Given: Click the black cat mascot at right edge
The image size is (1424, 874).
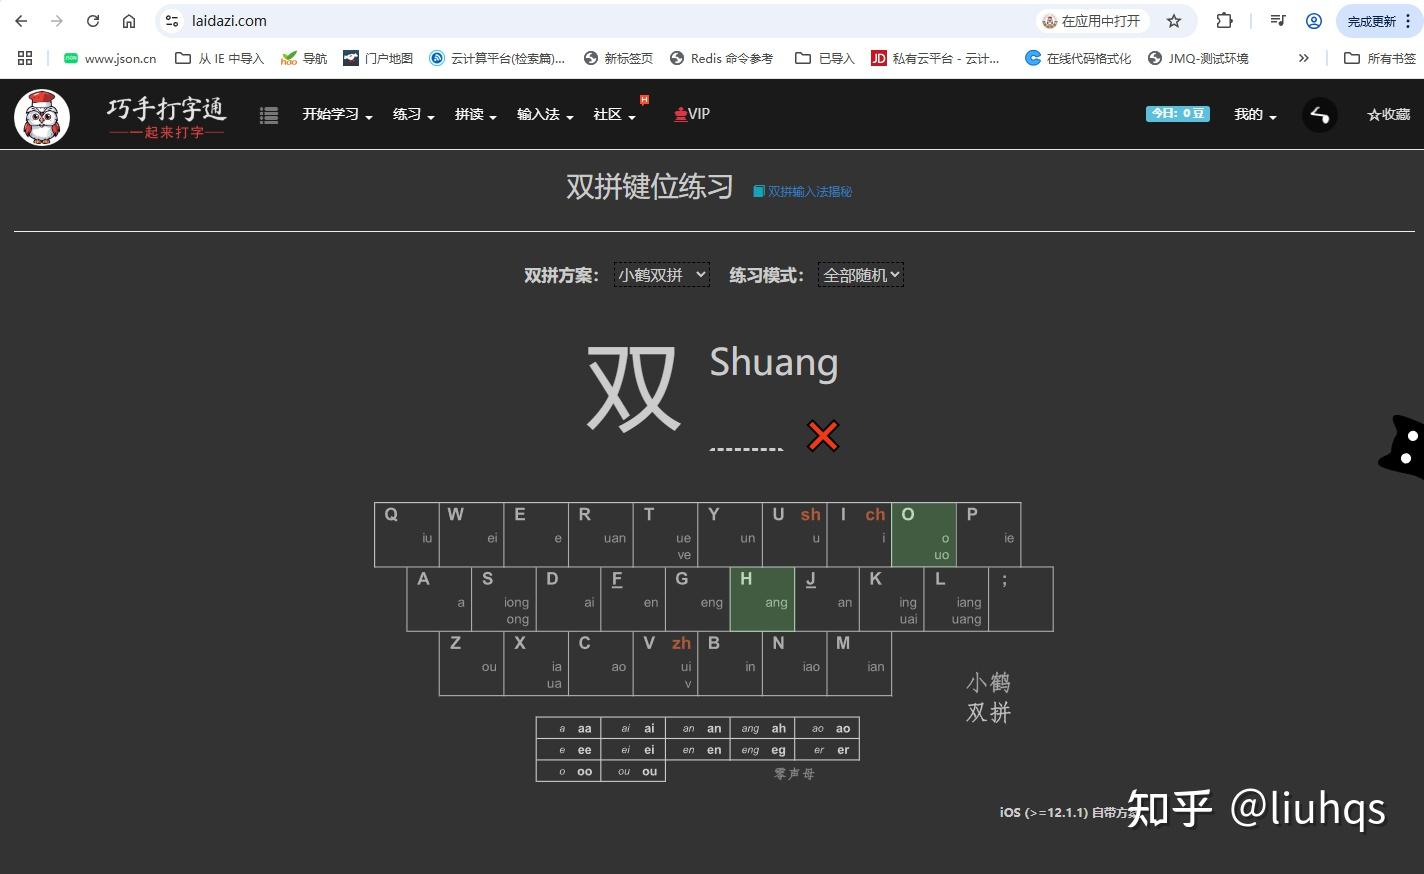Looking at the screenshot, I should [1402, 445].
